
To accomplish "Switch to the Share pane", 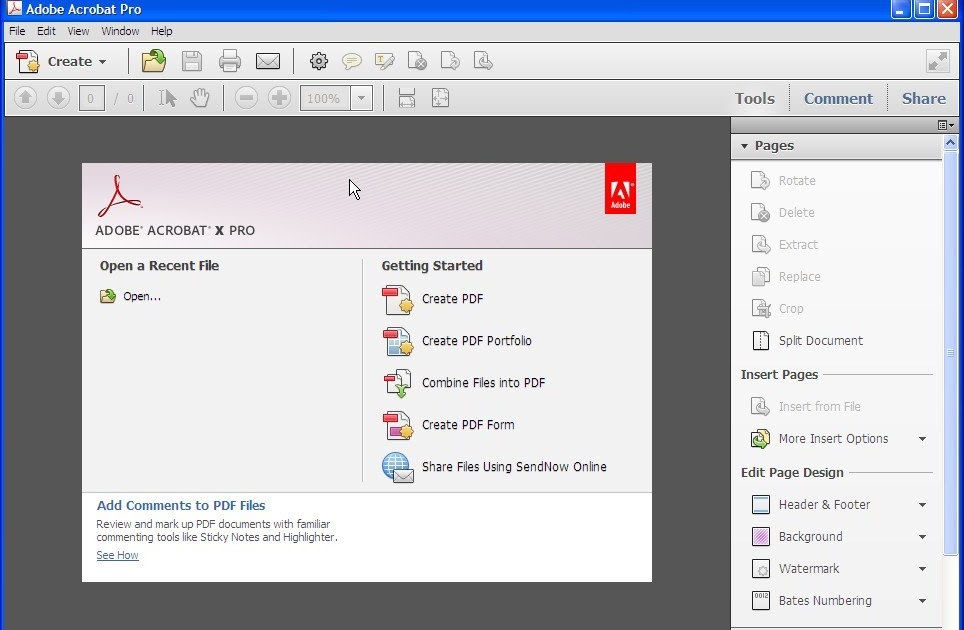I will pos(923,98).
